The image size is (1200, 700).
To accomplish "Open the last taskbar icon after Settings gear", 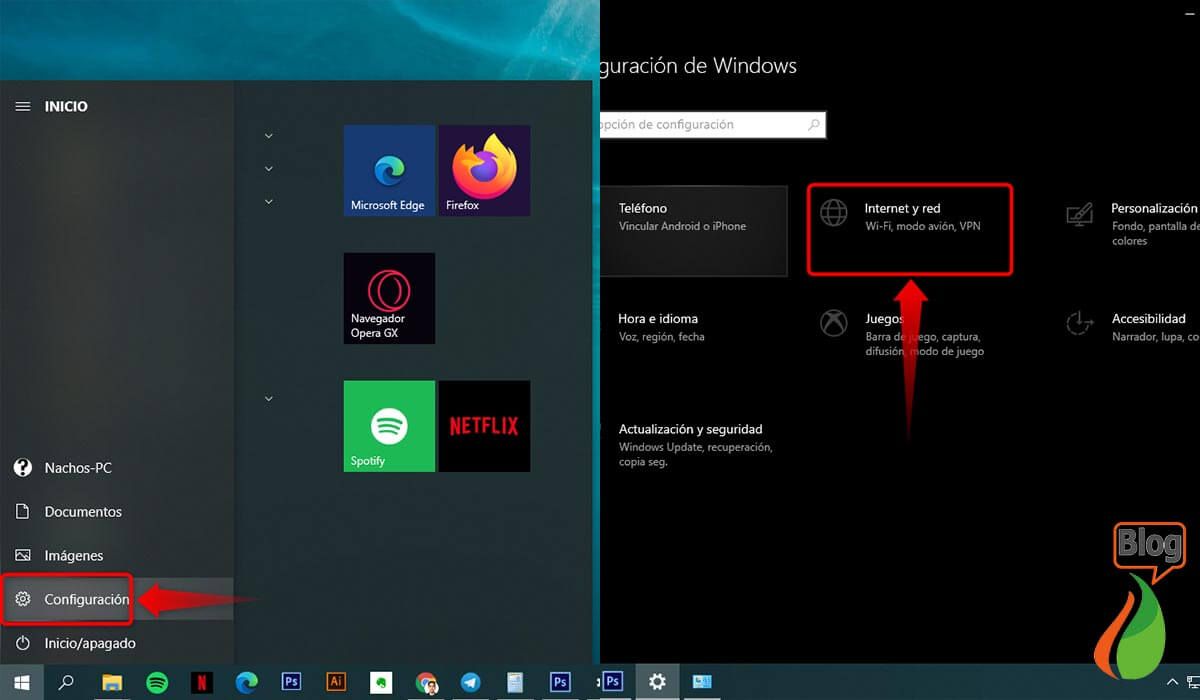I will pos(702,682).
